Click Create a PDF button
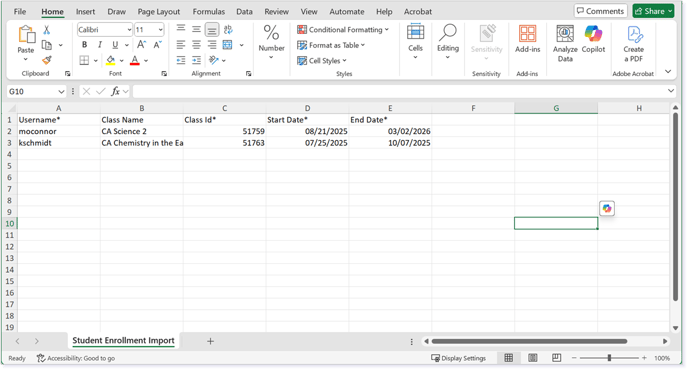688x370 pixels. (x=634, y=43)
